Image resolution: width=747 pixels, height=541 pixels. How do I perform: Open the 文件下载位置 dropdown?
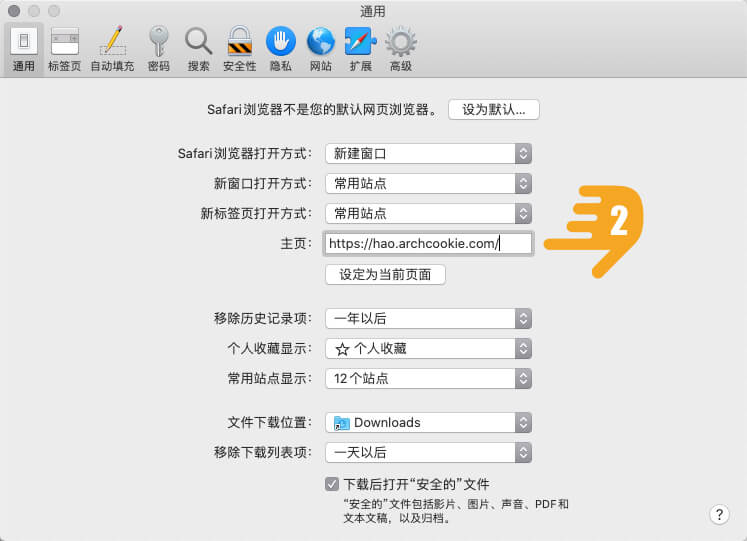[x=428, y=422]
